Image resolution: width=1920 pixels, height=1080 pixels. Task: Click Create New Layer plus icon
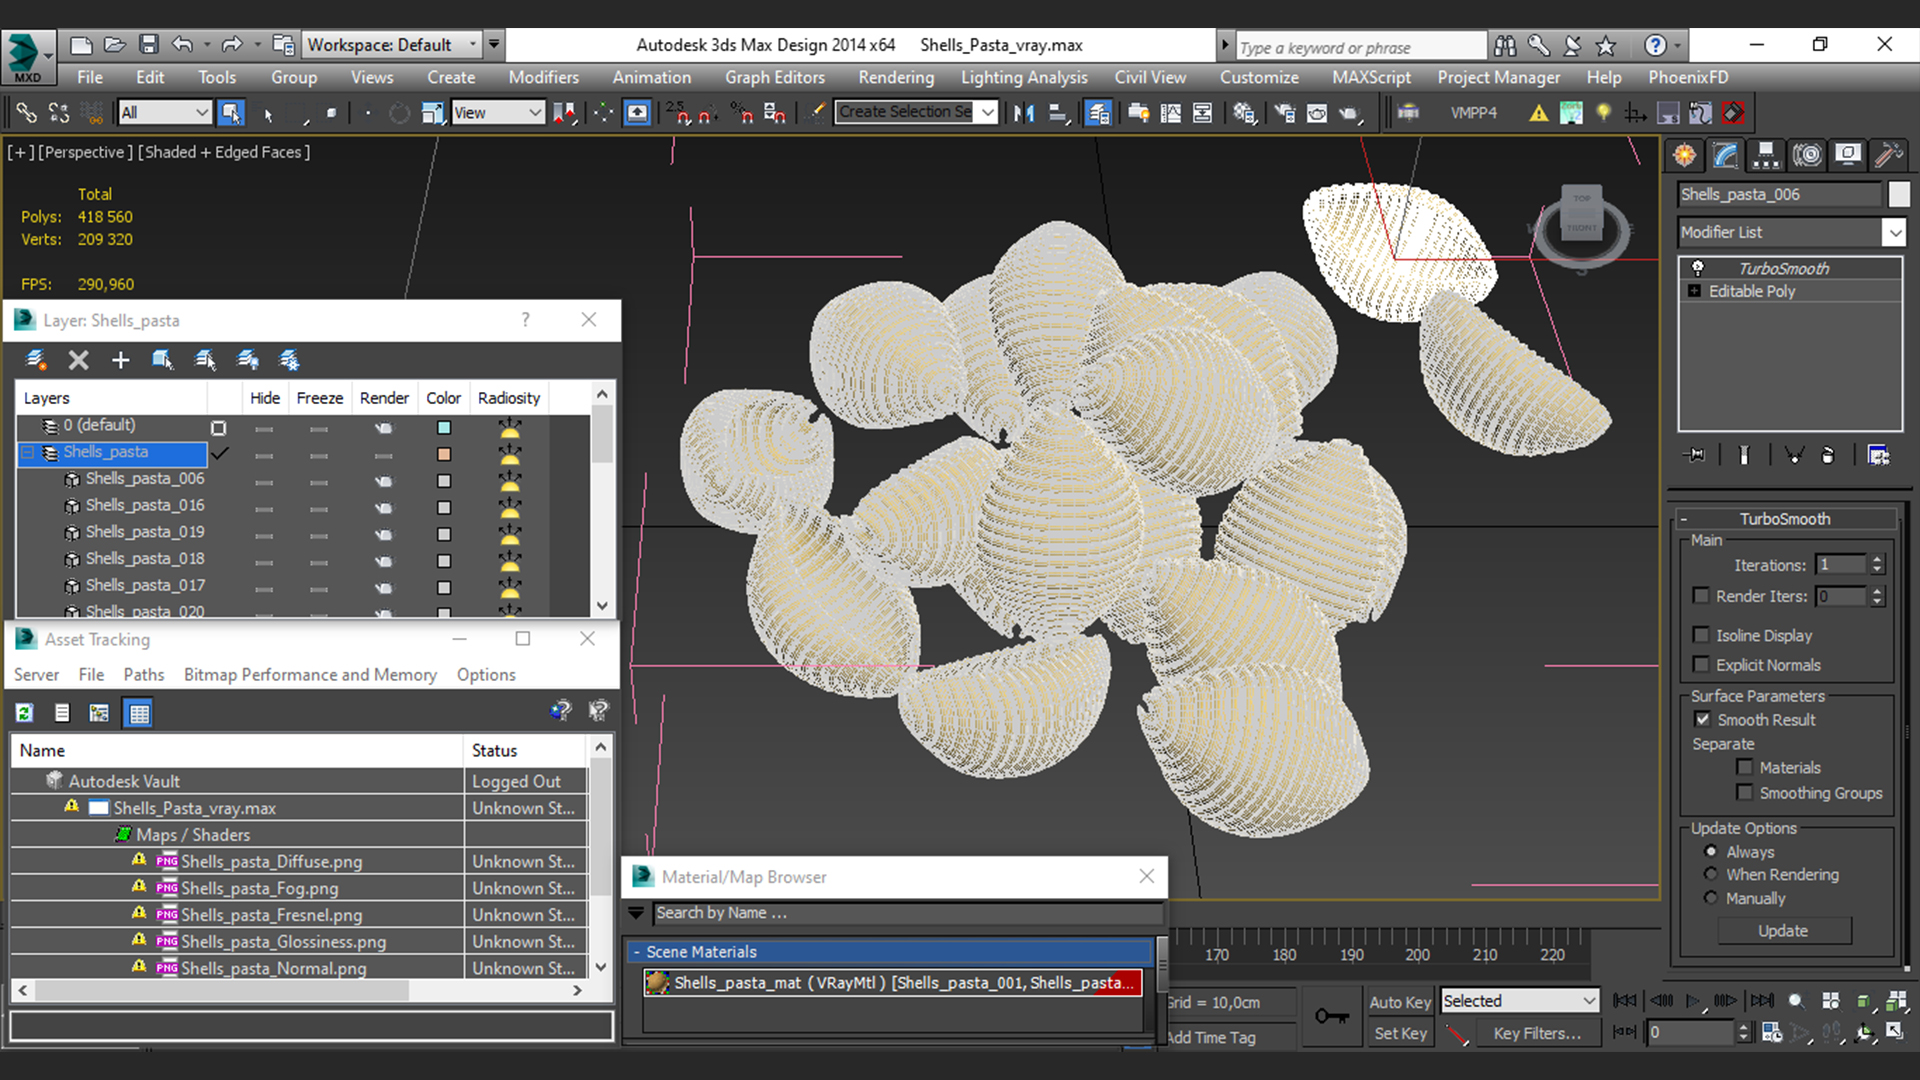(120, 360)
